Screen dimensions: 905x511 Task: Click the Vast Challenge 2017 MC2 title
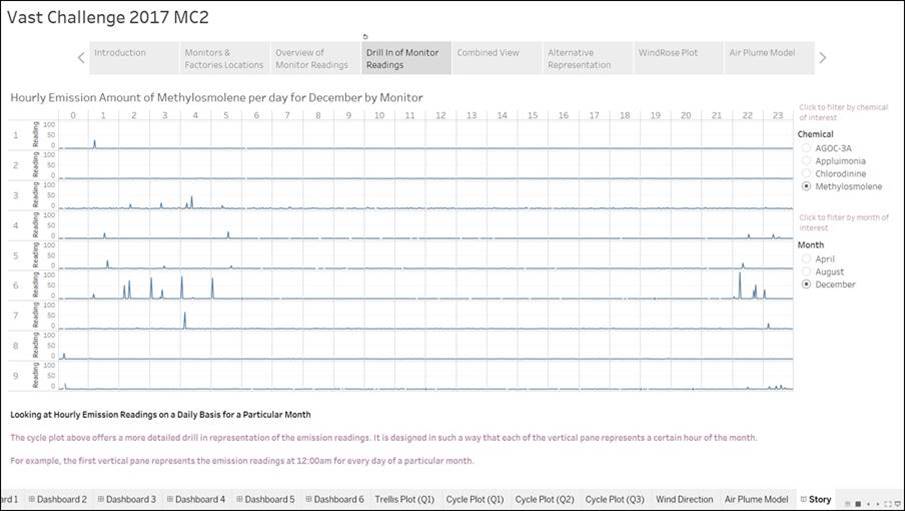[108, 17]
